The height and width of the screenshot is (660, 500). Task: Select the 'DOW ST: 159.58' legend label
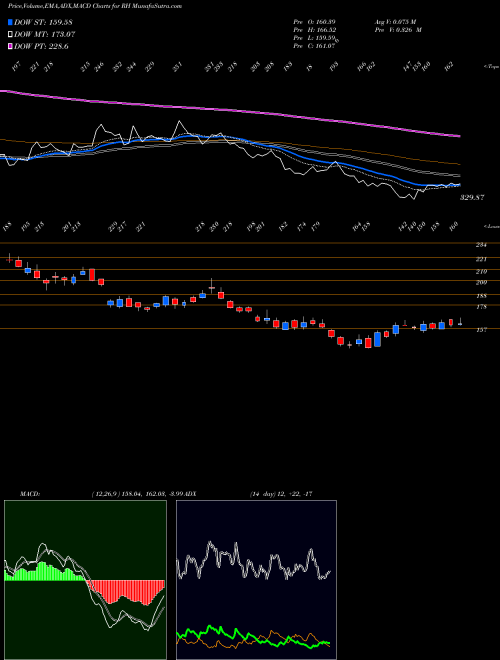[43, 22]
